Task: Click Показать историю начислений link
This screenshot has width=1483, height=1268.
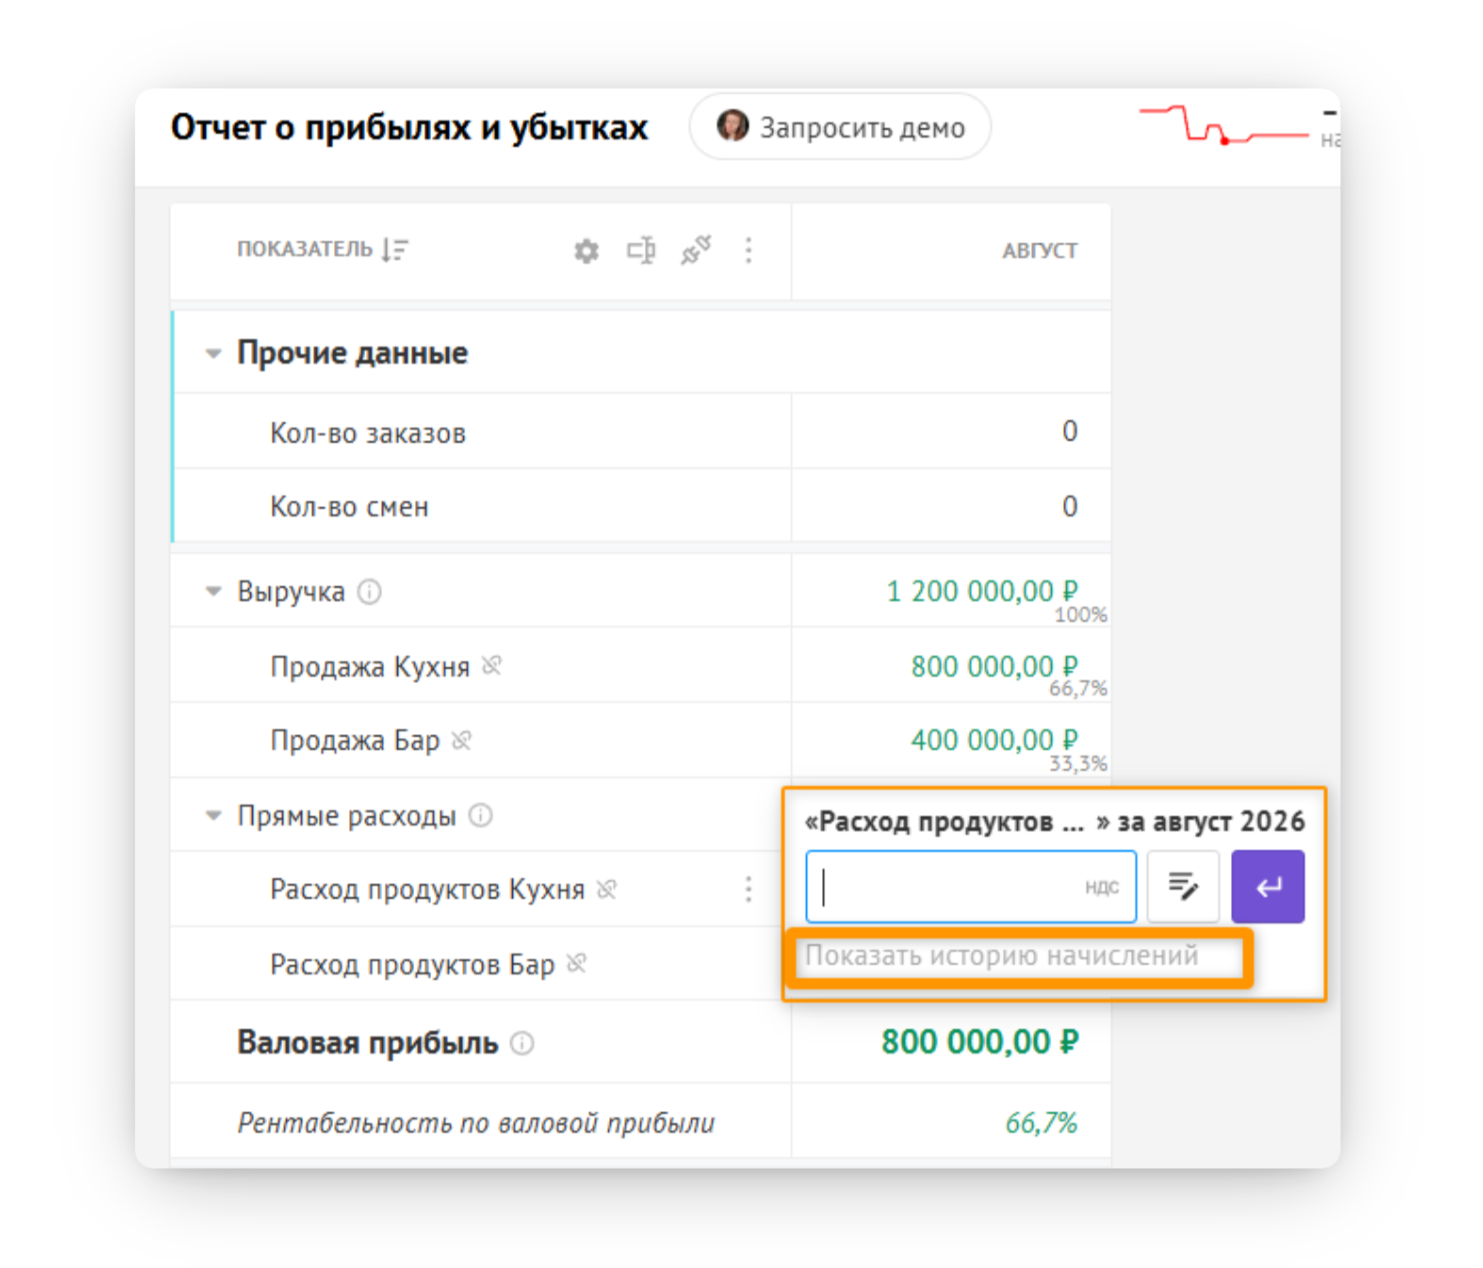Action: [x=1002, y=956]
